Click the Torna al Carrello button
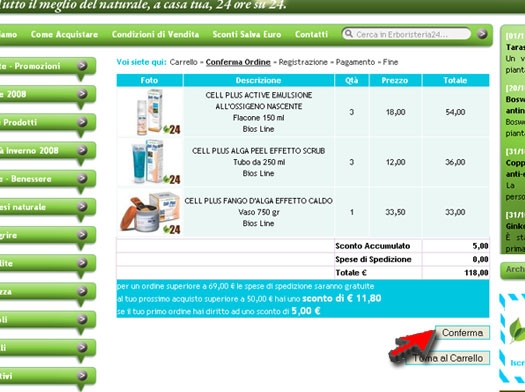This screenshot has height=392, width=525. (448, 358)
